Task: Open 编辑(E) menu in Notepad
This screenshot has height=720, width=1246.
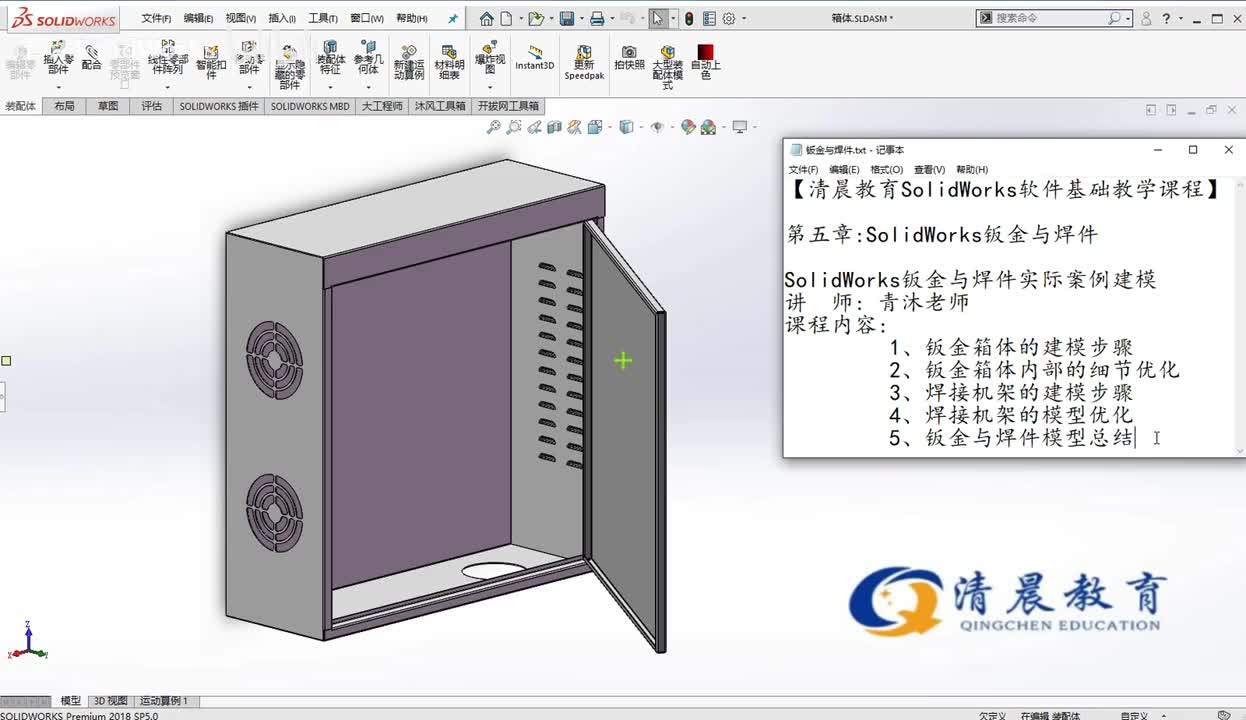Action: point(844,170)
